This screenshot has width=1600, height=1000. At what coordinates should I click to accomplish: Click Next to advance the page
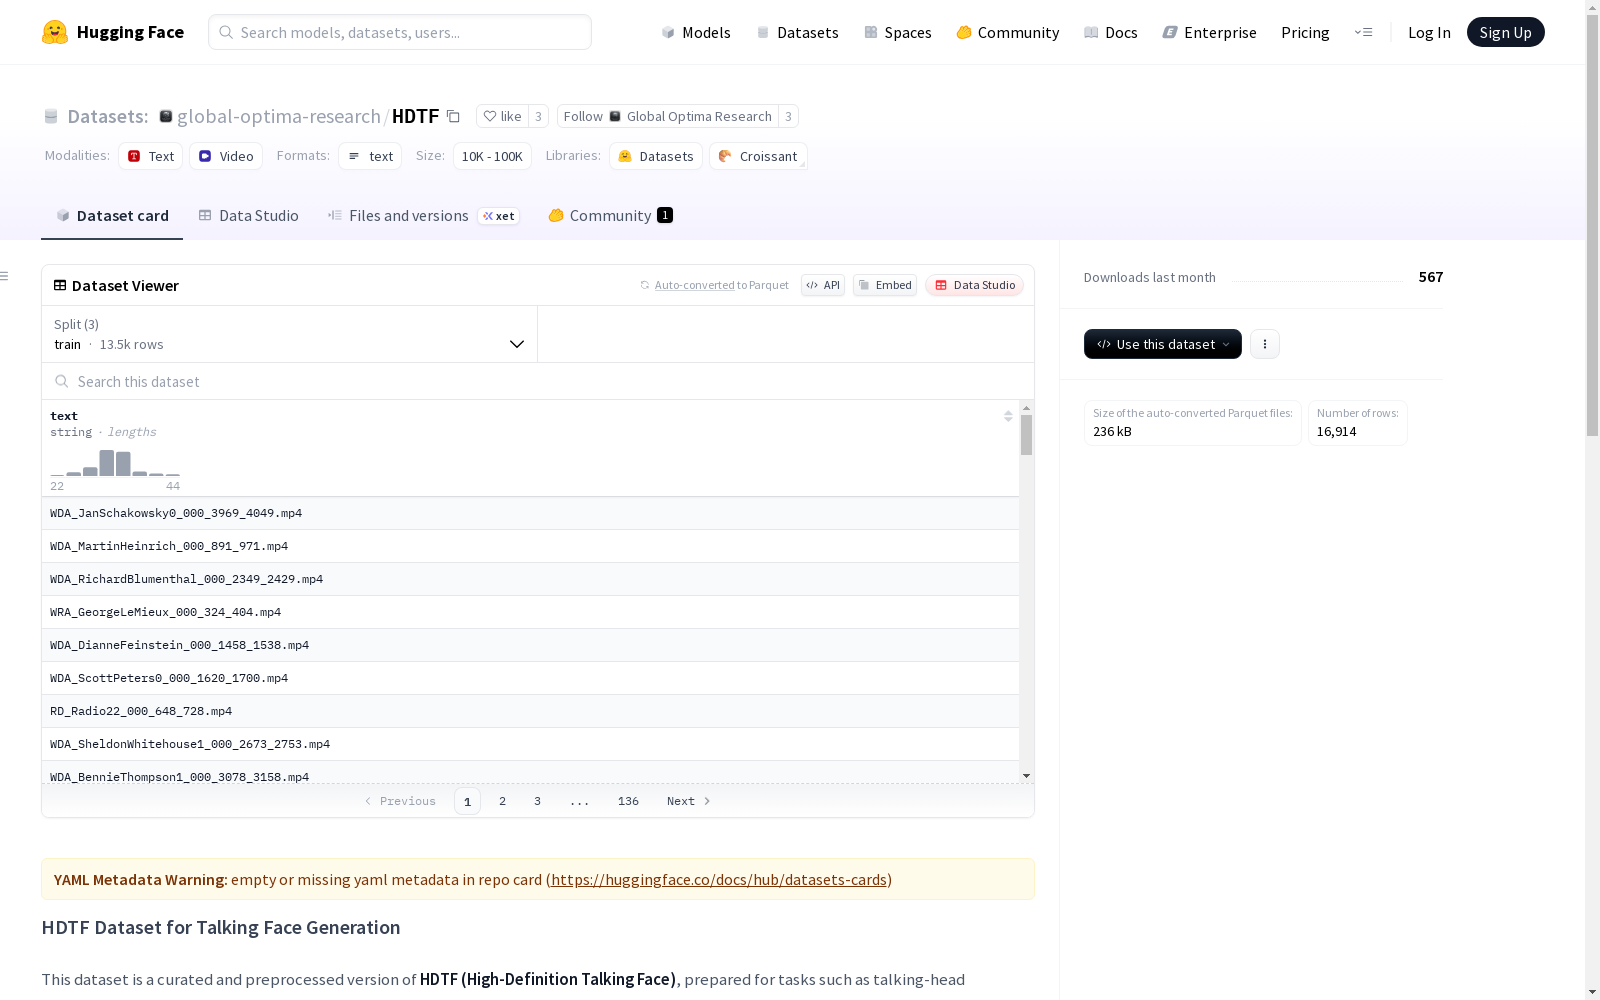point(688,801)
